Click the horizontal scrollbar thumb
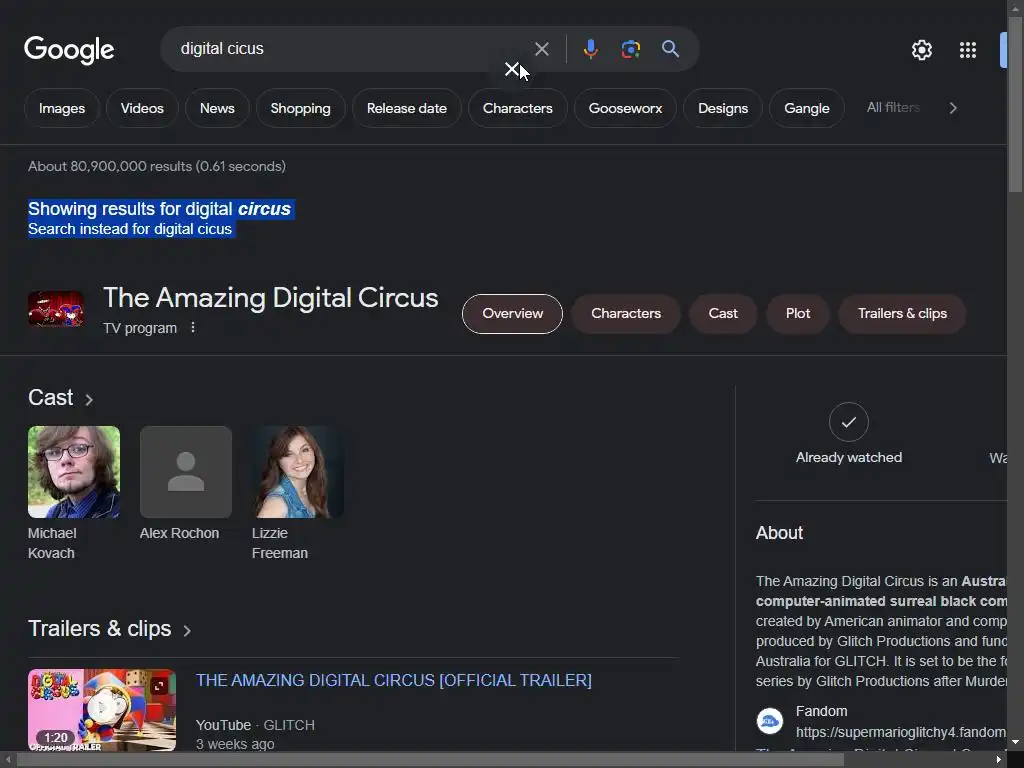This screenshot has height=768, width=1024. coord(430,760)
